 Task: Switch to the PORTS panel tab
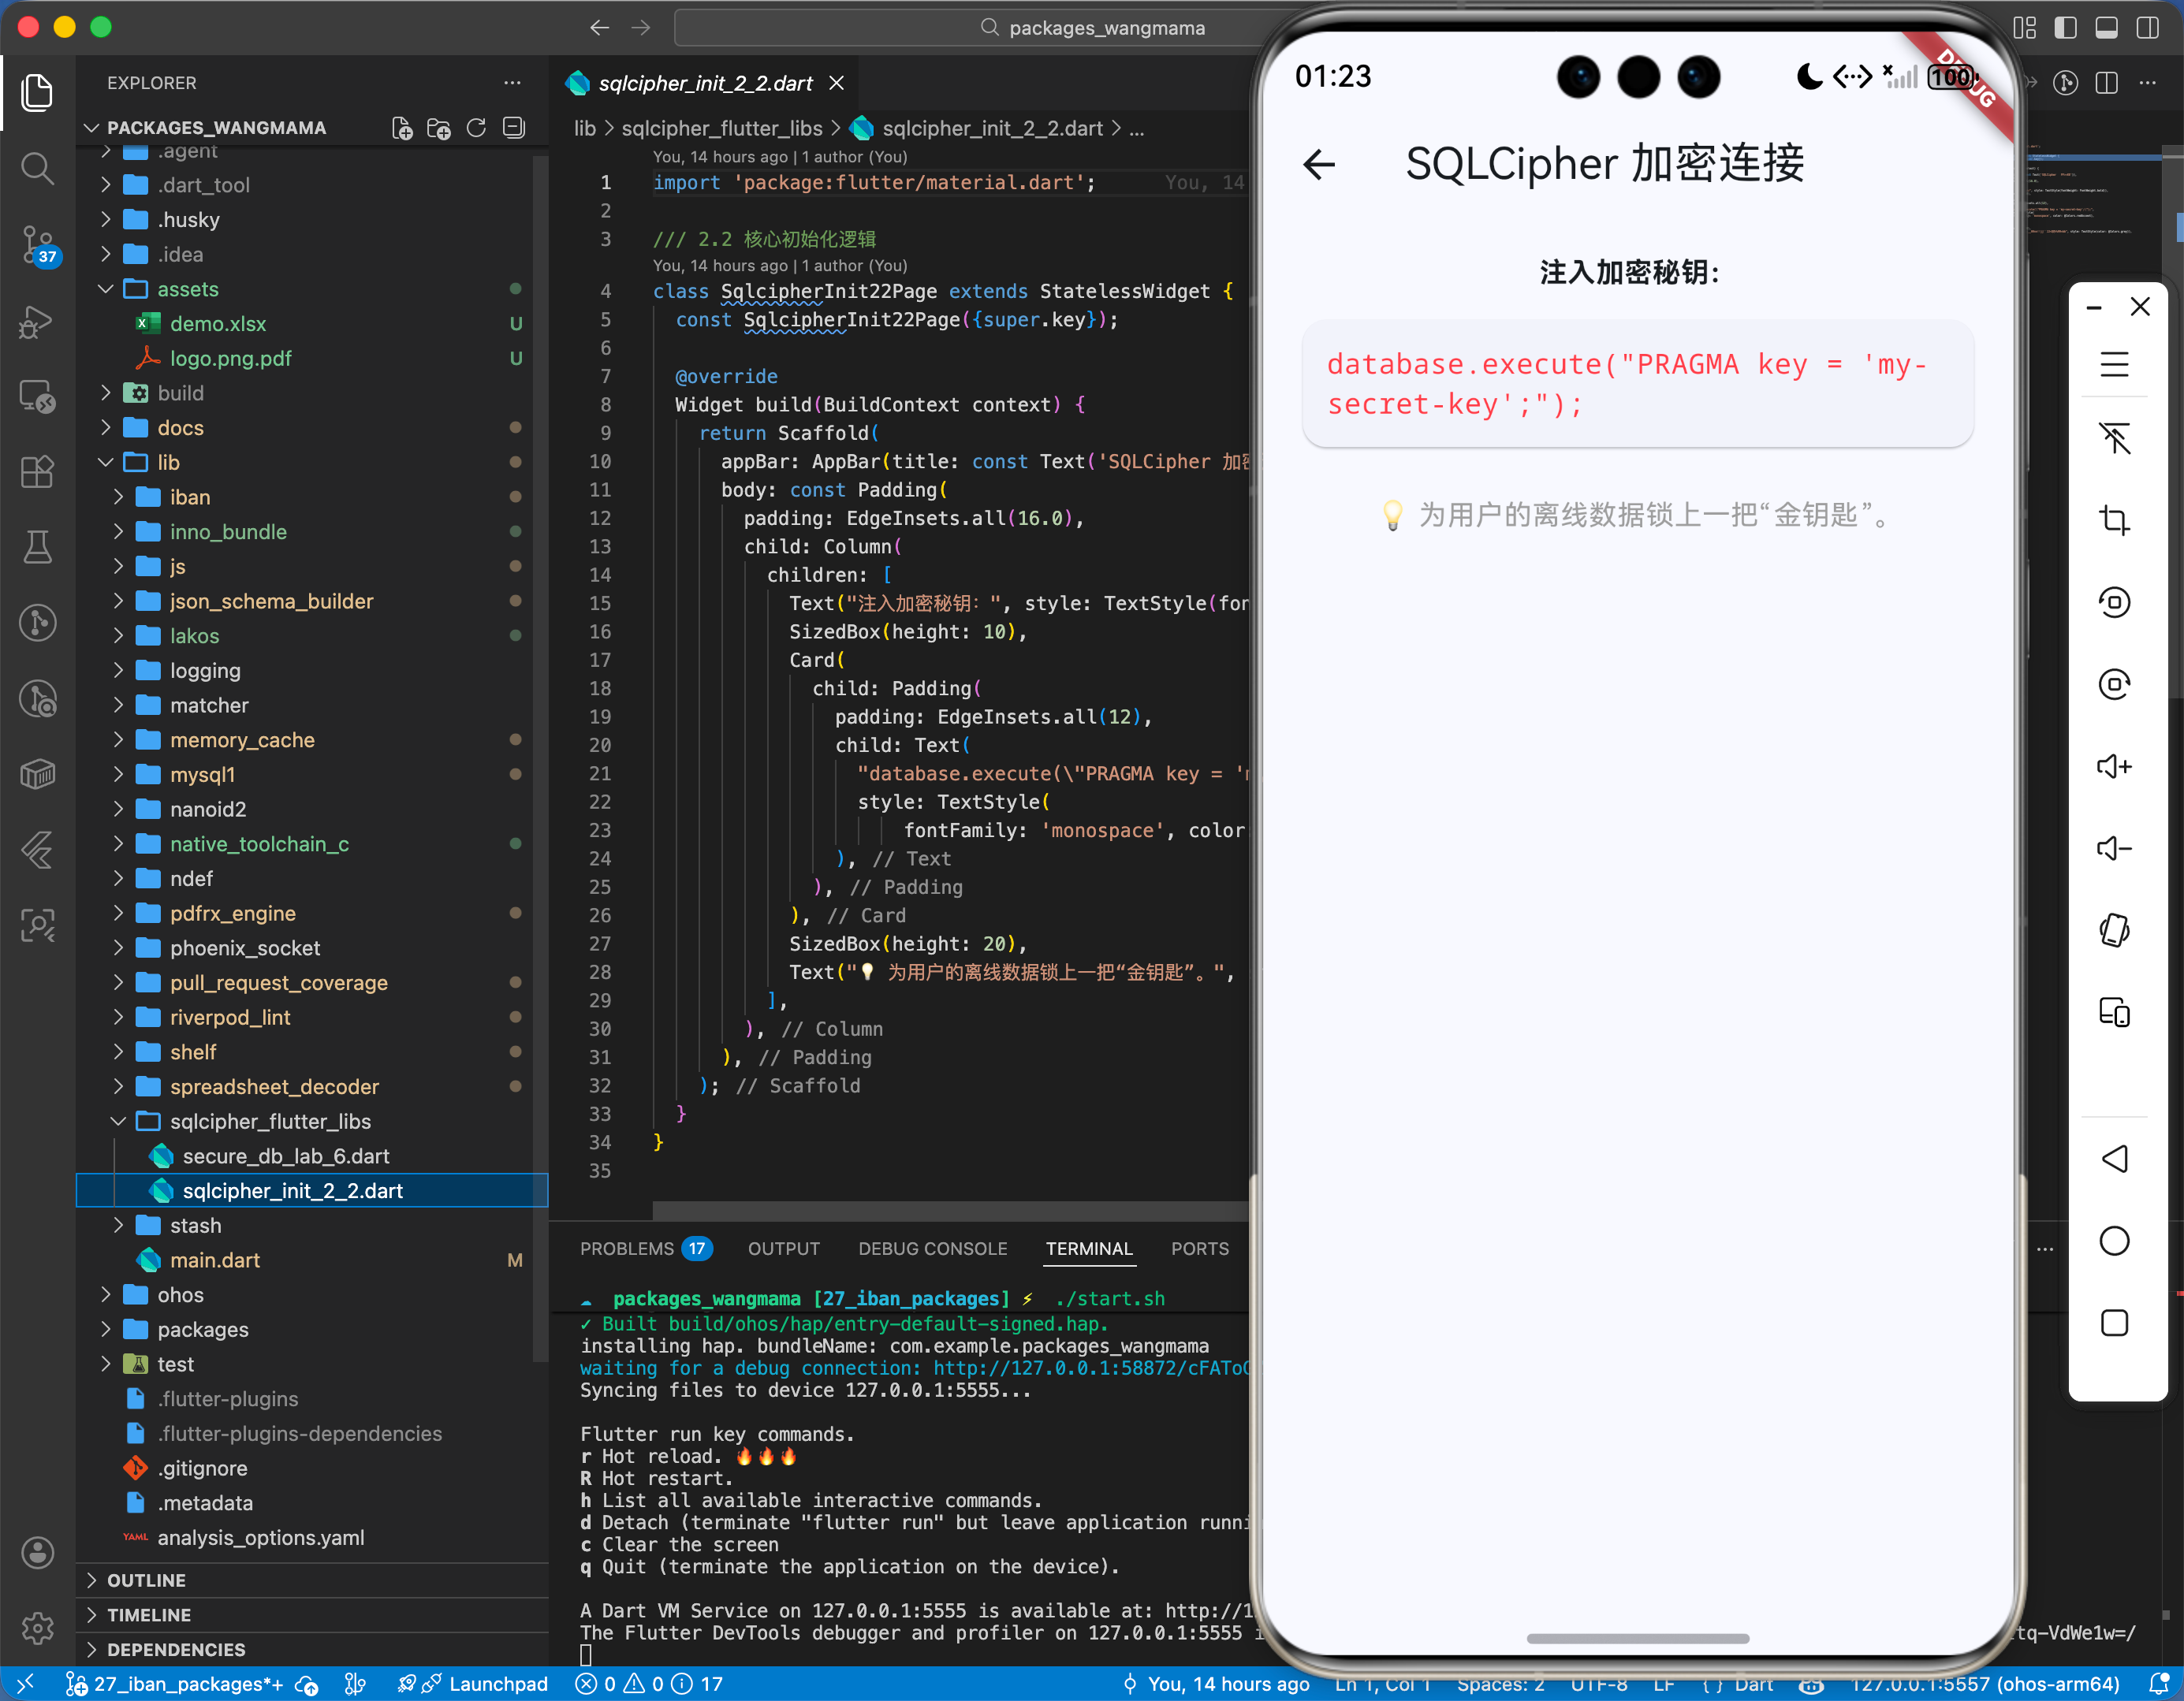pyautogui.click(x=1200, y=1249)
